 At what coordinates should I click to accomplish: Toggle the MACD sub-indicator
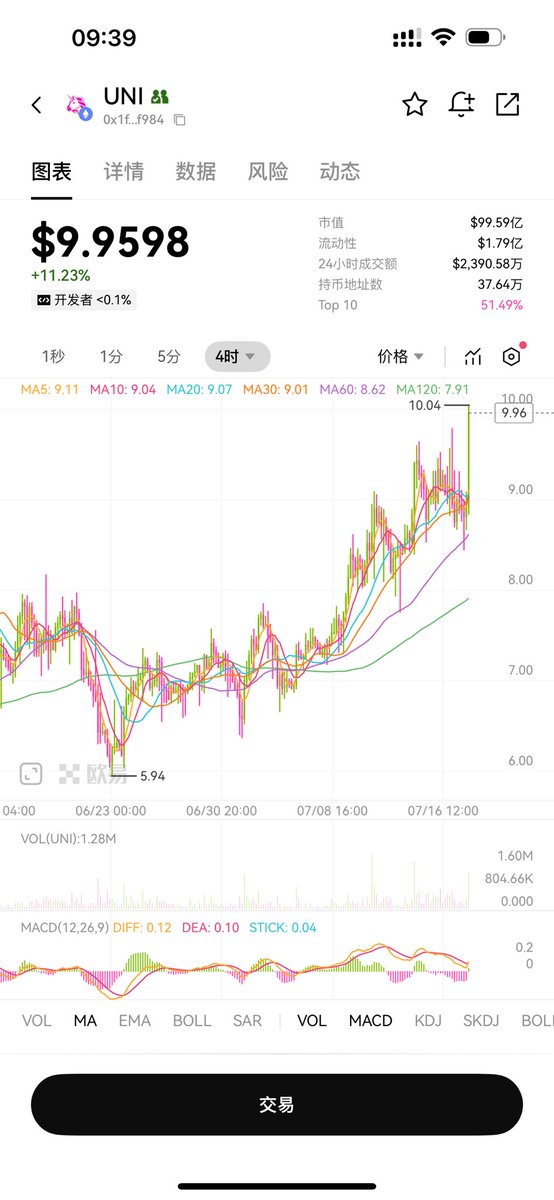point(370,1021)
